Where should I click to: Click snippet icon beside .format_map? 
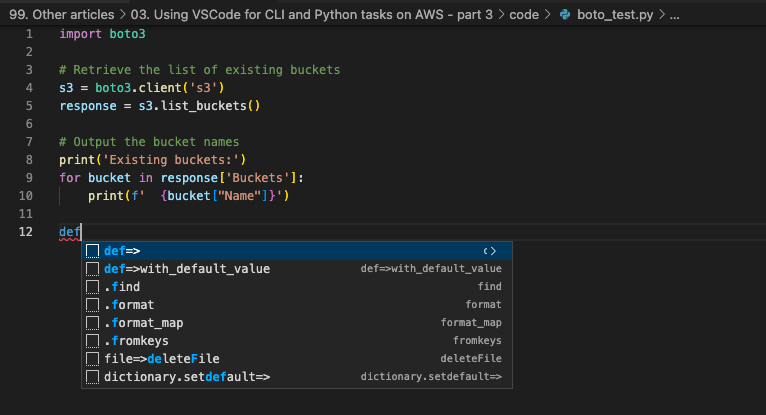pos(92,323)
